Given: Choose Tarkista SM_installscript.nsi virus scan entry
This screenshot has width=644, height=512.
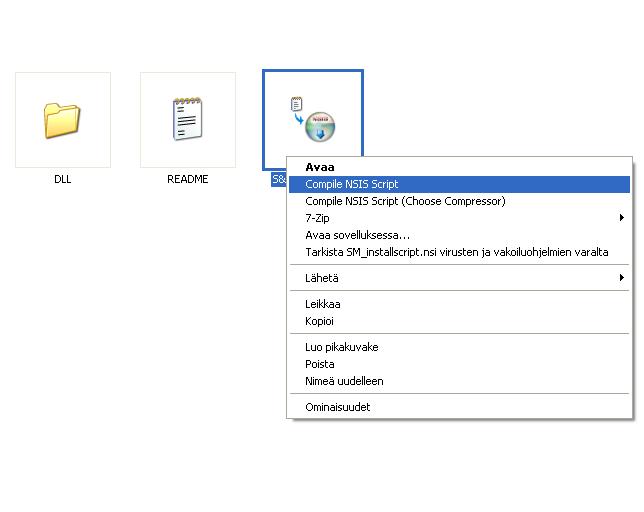Looking at the screenshot, I should [459, 252].
